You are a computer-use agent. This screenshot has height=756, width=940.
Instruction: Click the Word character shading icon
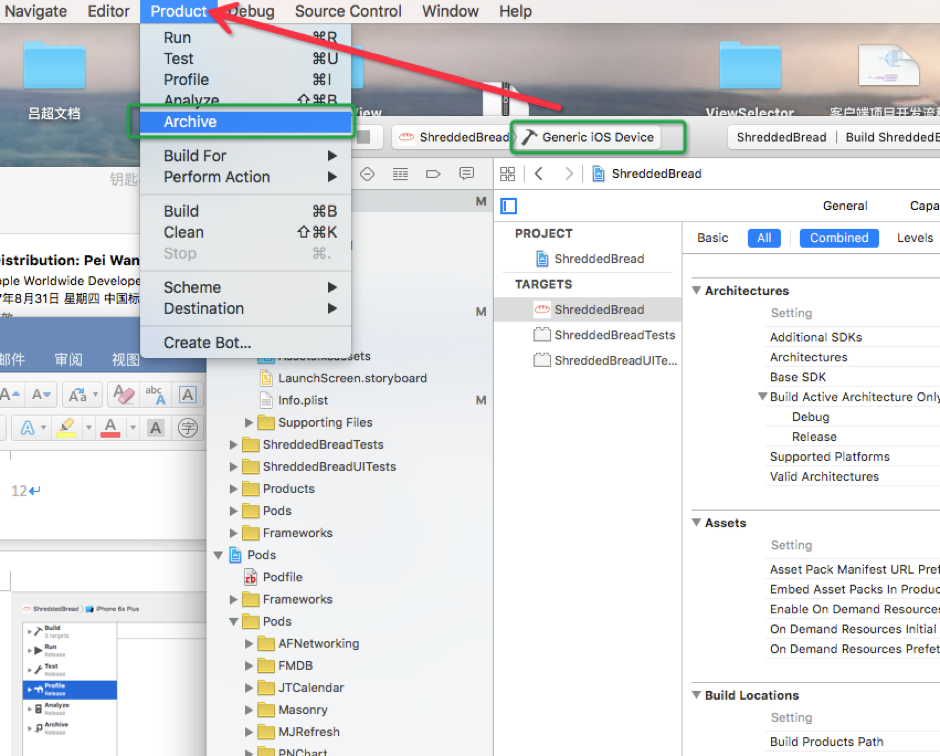pos(156,427)
